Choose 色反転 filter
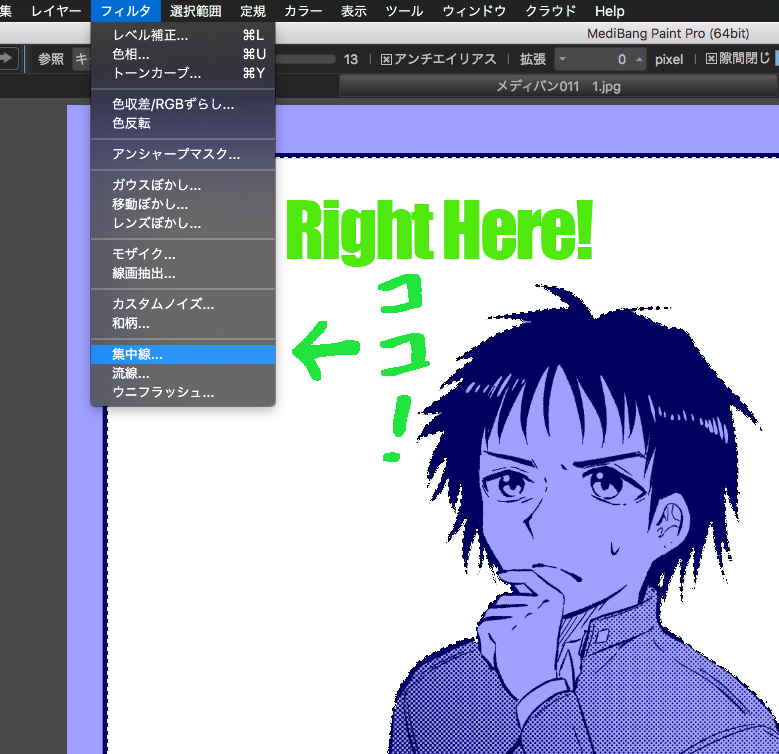779x754 pixels. pos(183,123)
